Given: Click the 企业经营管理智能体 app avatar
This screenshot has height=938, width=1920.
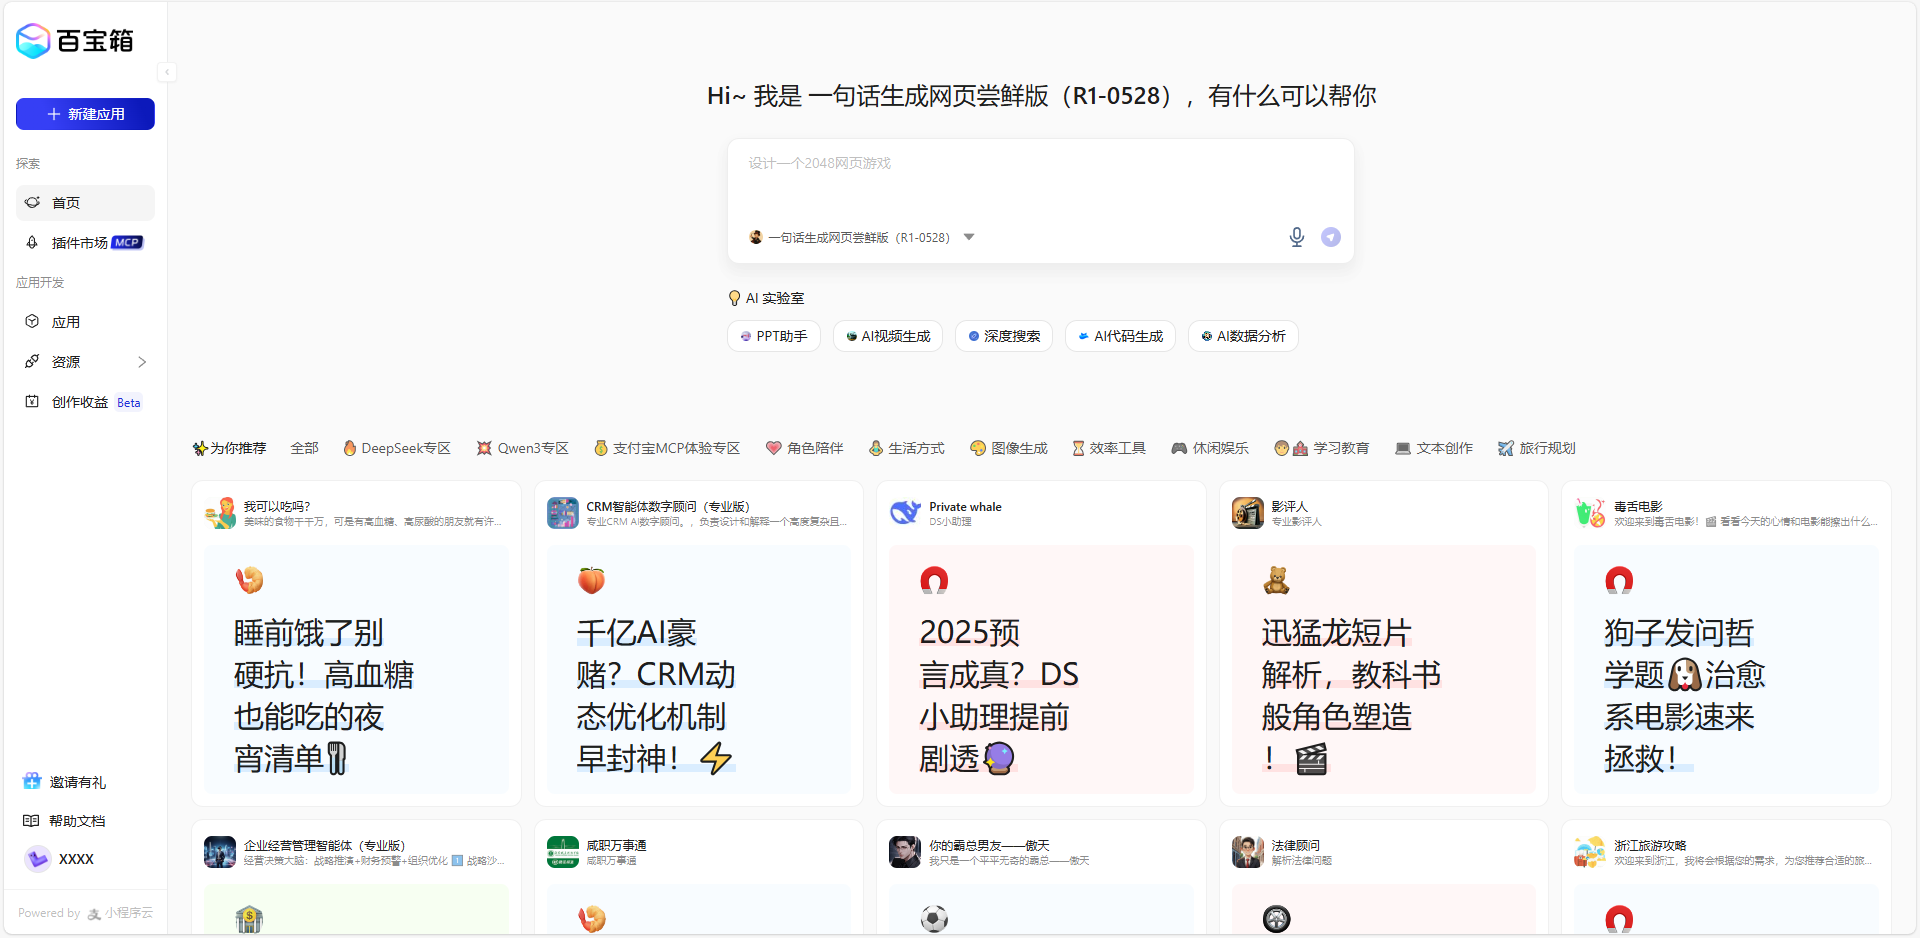Looking at the screenshot, I should tap(220, 852).
